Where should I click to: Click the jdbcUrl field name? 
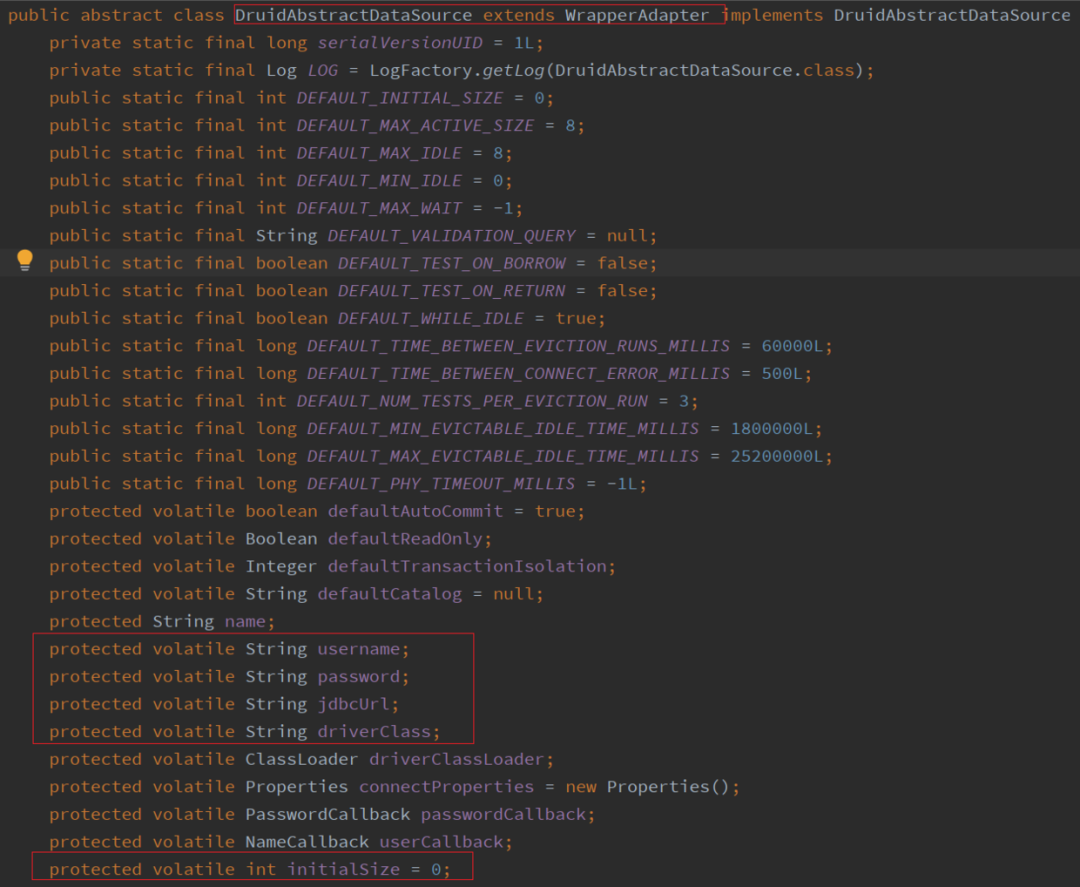pyautogui.click(x=353, y=704)
